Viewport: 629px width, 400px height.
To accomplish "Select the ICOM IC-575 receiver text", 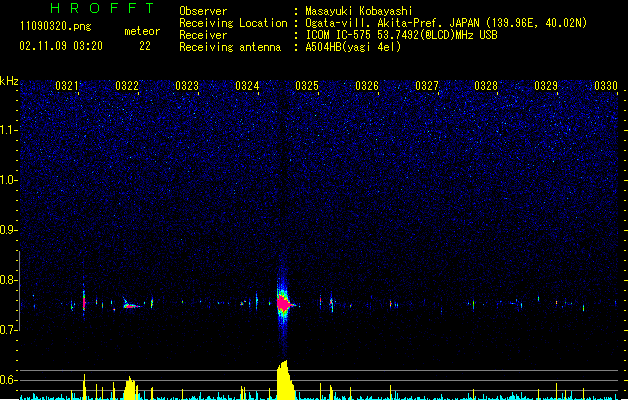I will click(x=401, y=35).
